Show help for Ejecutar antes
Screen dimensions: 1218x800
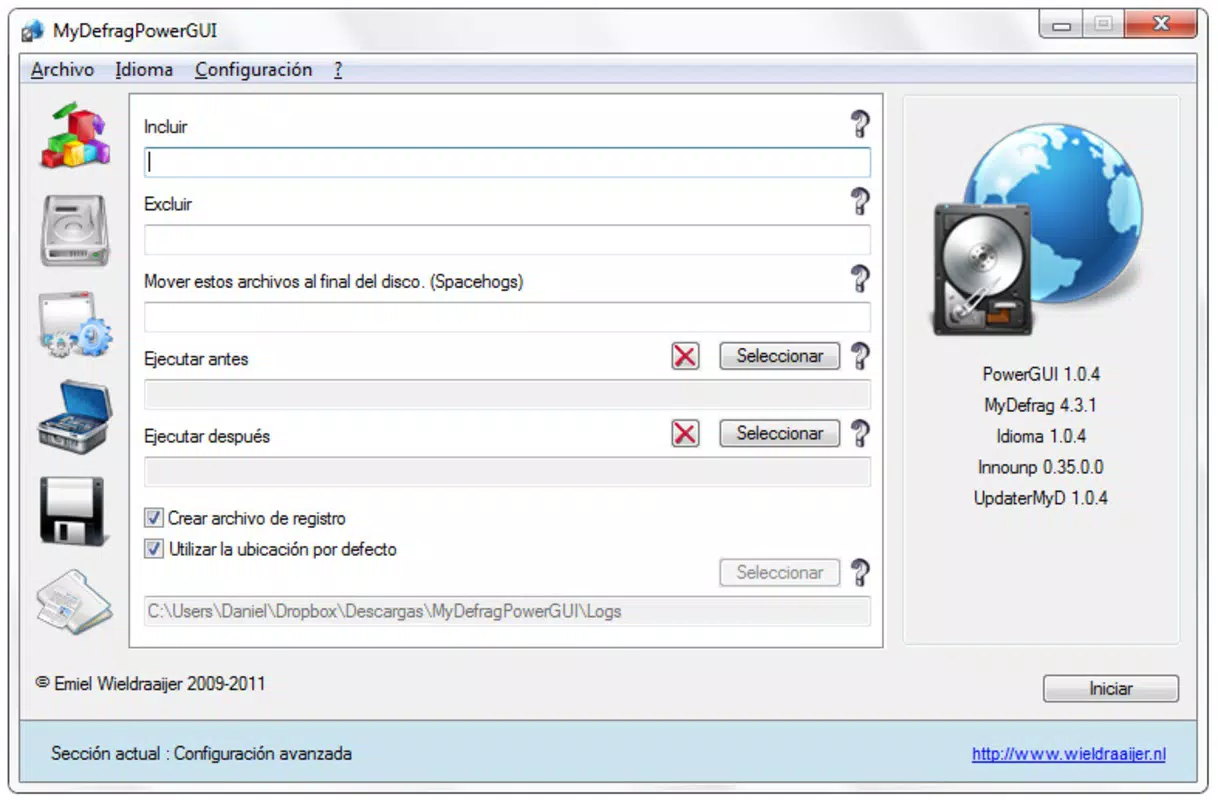point(859,356)
